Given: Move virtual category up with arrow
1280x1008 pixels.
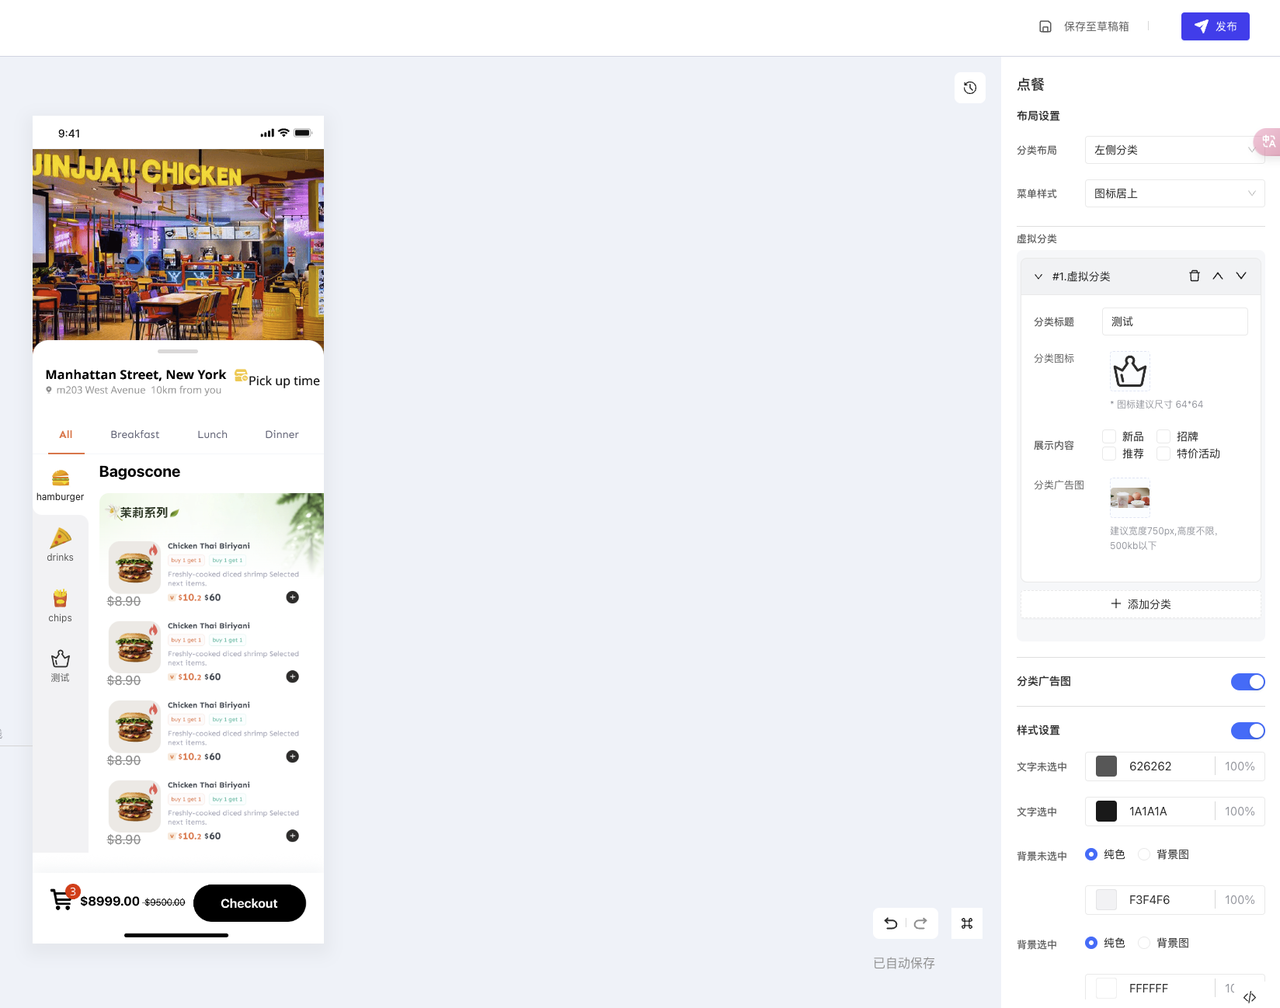Looking at the screenshot, I should pyautogui.click(x=1218, y=276).
